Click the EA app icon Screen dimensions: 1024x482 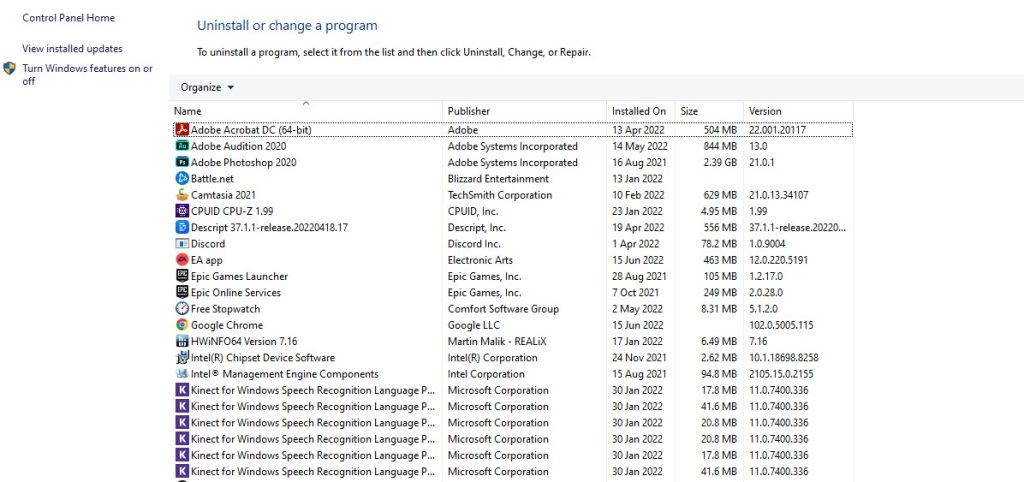pyautogui.click(x=182, y=260)
